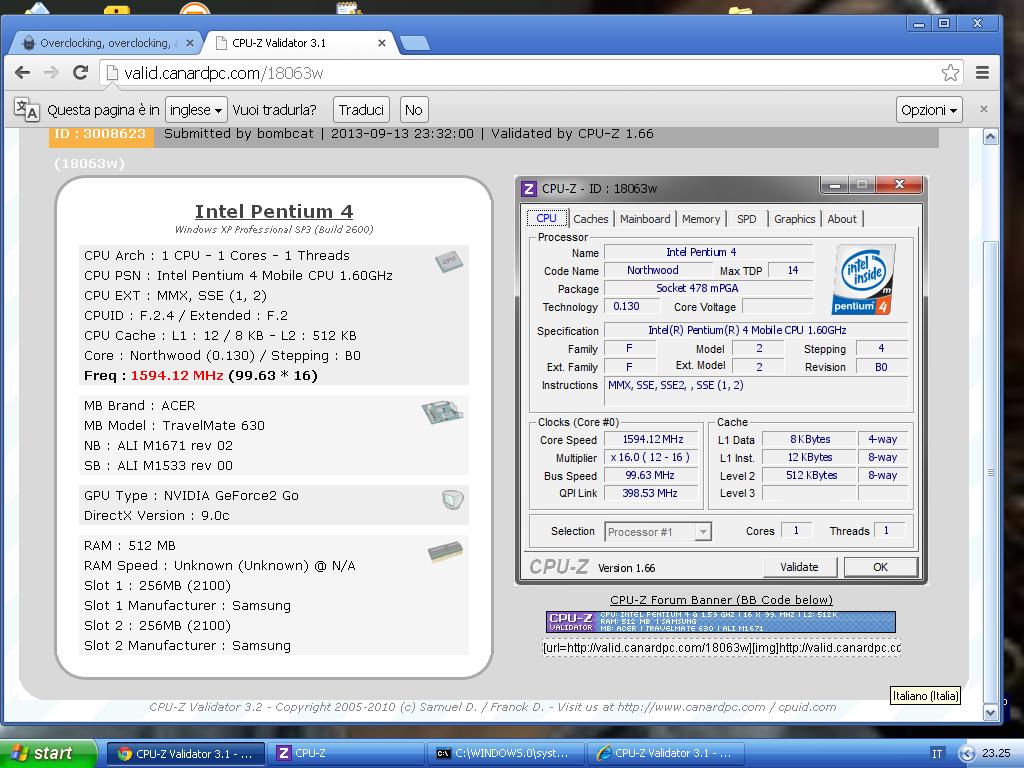Click the CPU-Z Forum Banner link

click(721, 600)
